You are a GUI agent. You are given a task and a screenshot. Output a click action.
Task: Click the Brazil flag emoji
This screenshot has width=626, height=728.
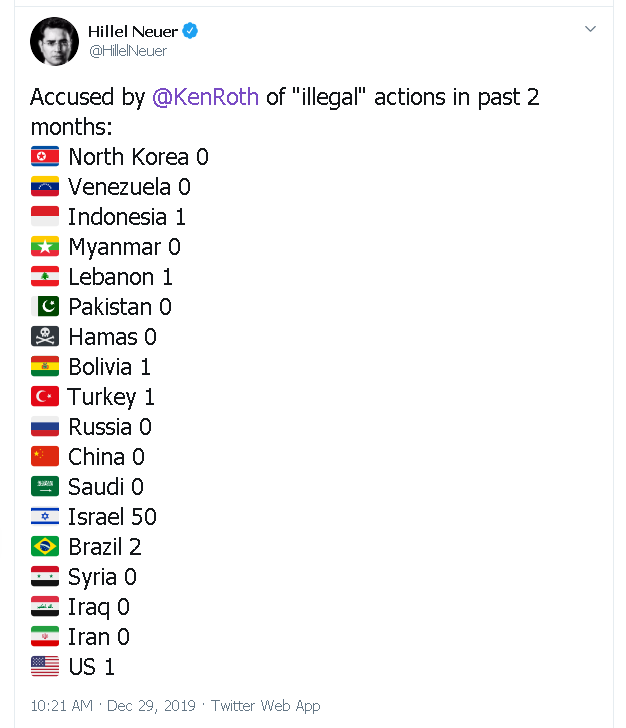click(45, 547)
